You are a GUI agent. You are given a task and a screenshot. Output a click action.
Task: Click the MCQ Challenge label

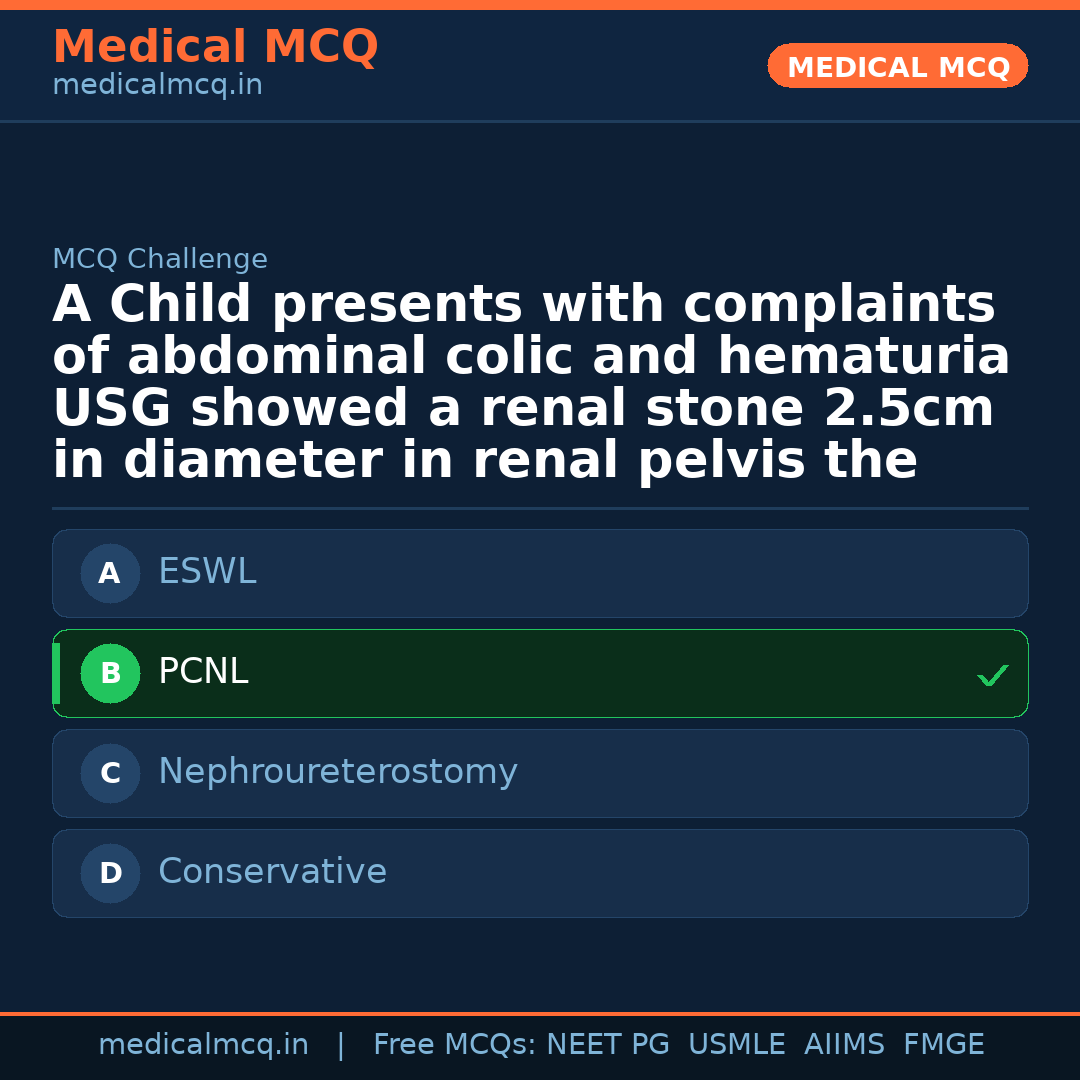coord(160,260)
